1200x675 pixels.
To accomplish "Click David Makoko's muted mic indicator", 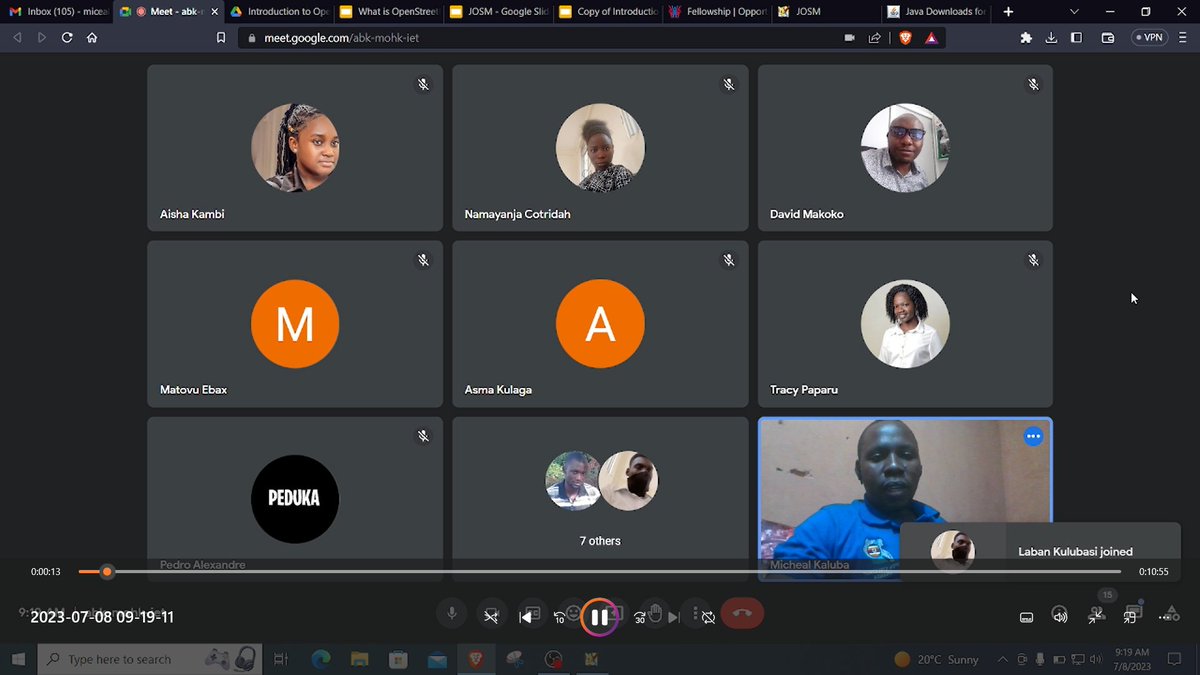I will click(x=1034, y=85).
